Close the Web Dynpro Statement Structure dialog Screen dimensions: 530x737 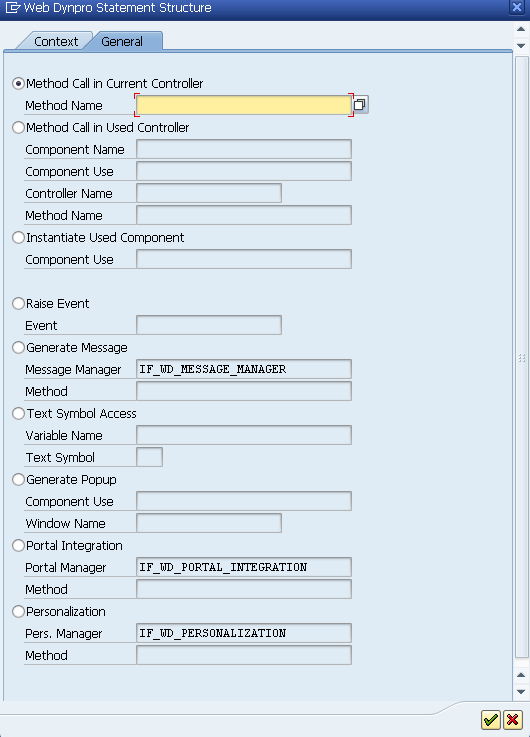click(517, 7)
